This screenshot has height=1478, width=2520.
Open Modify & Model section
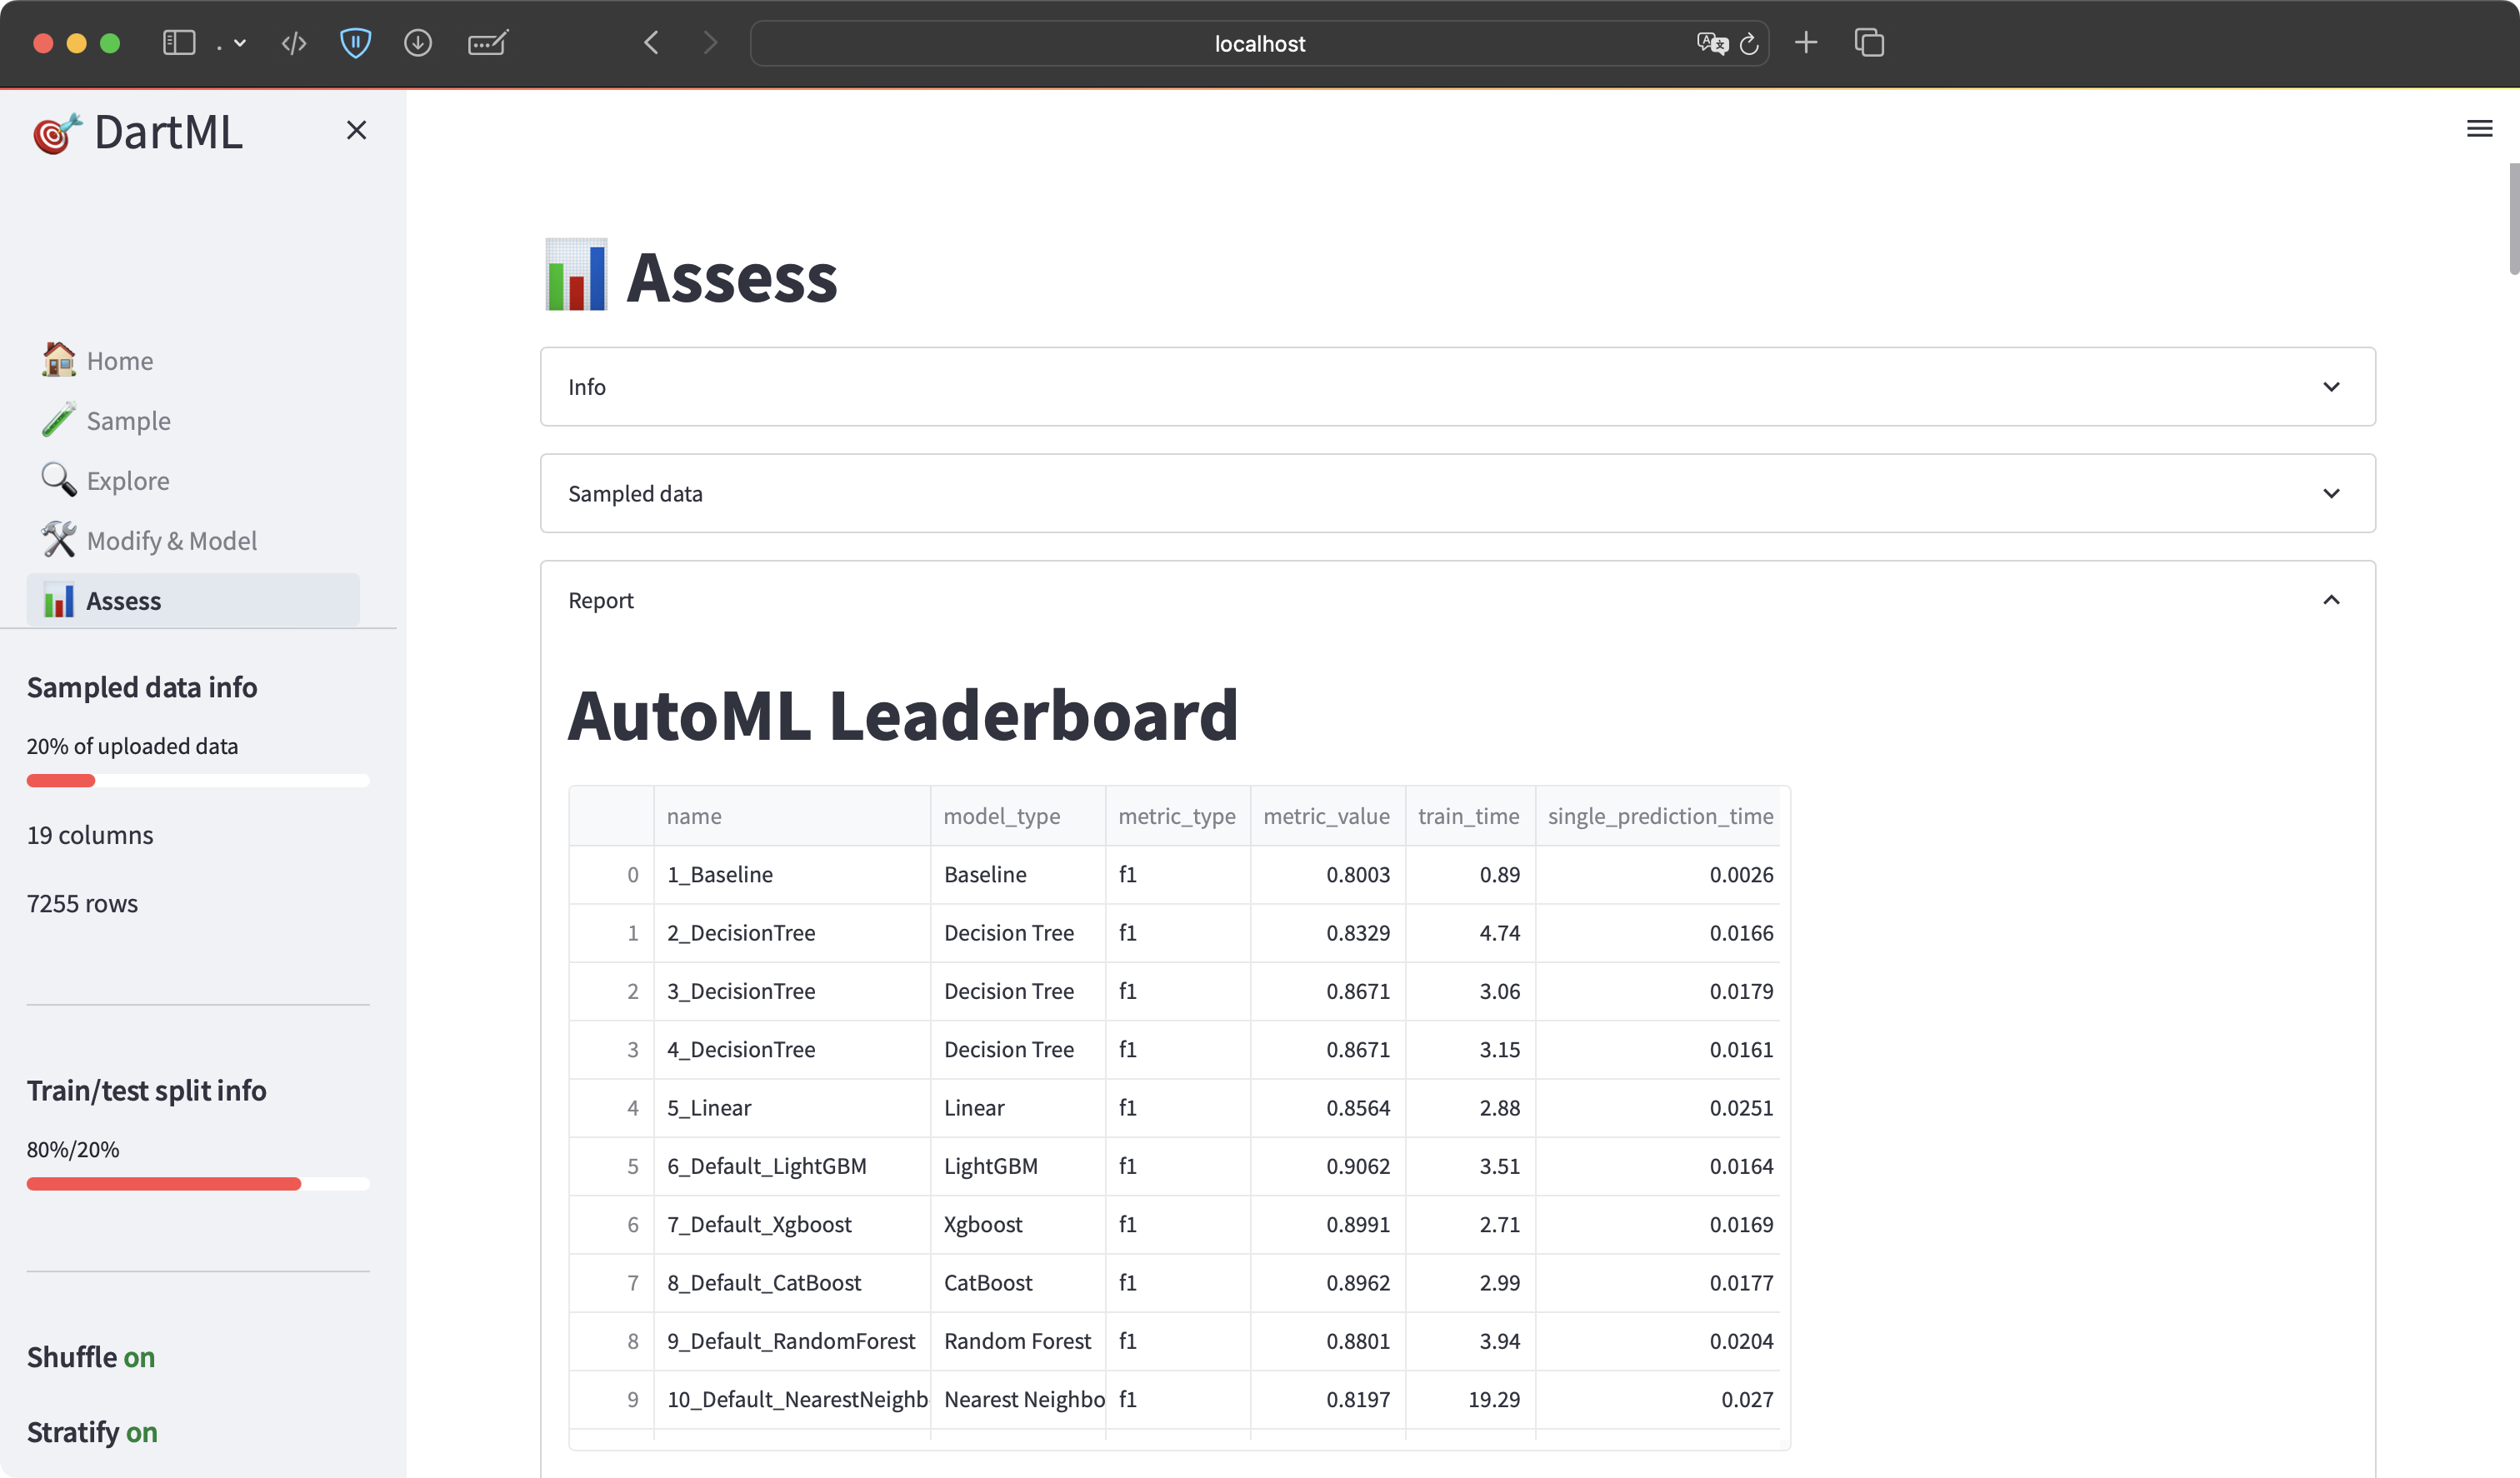click(171, 540)
